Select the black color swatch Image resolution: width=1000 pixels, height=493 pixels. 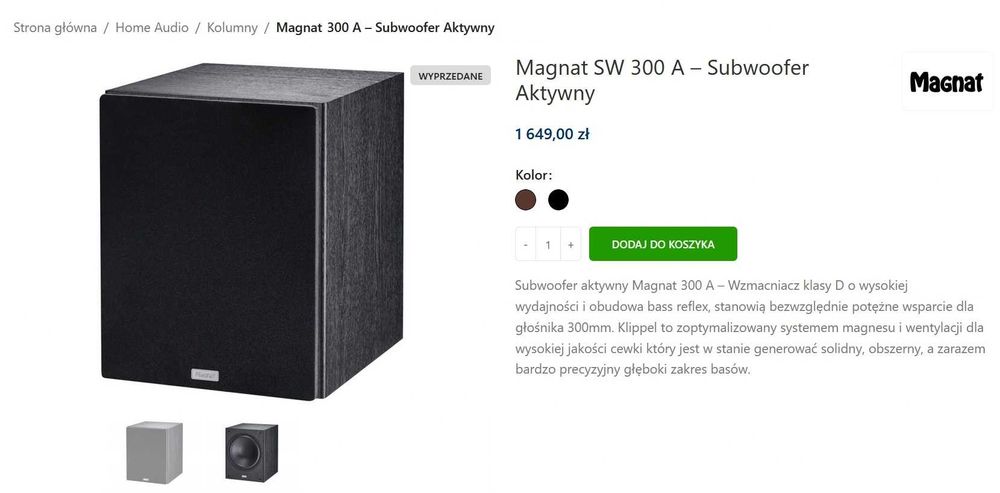(558, 200)
